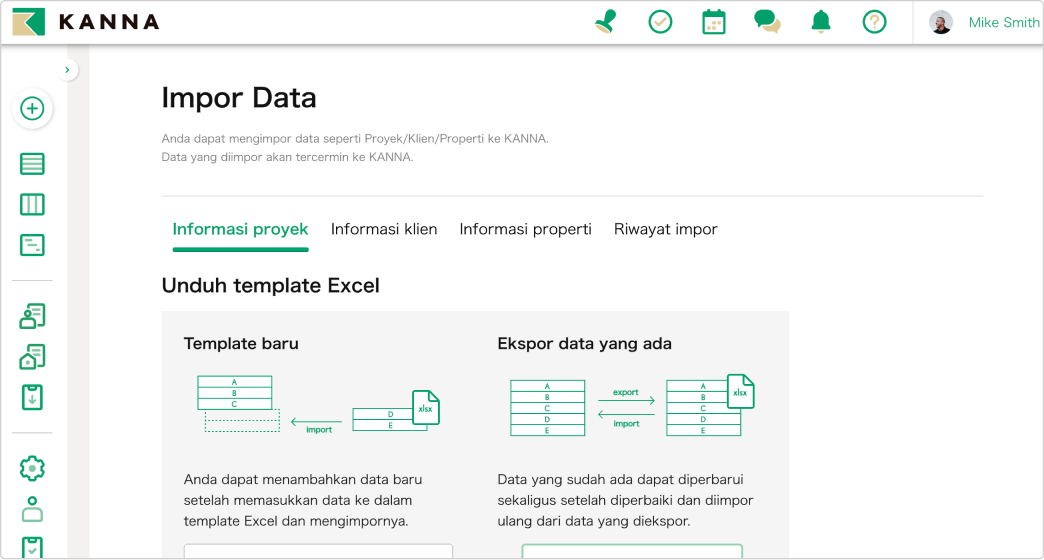The image size is (1044, 560).
Task: Click the Impor Data page title
Action: coord(239,98)
